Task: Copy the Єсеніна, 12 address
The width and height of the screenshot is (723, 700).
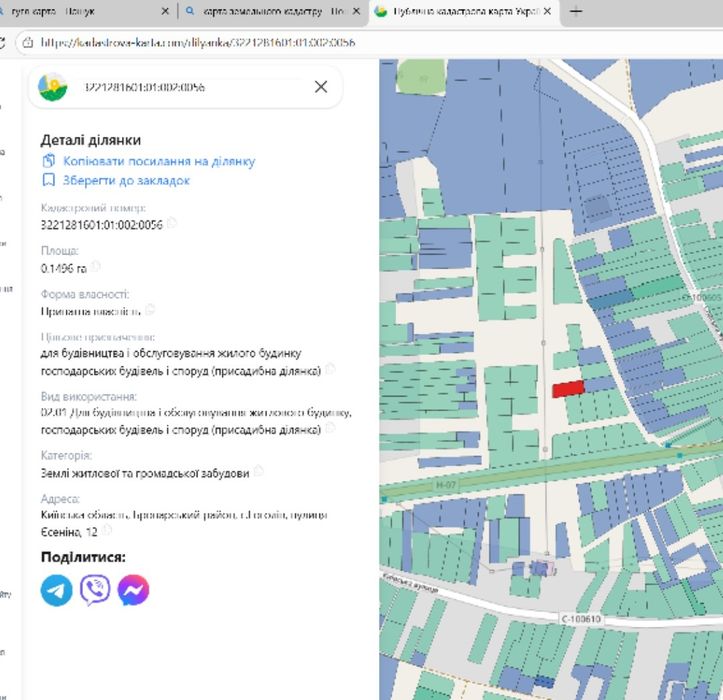Action: point(106,531)
